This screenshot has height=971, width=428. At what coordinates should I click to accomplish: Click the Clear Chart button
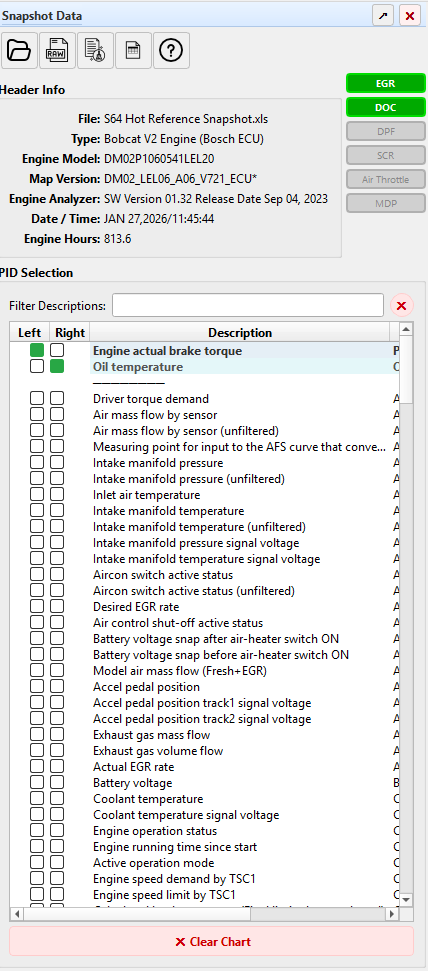point(211,942)
